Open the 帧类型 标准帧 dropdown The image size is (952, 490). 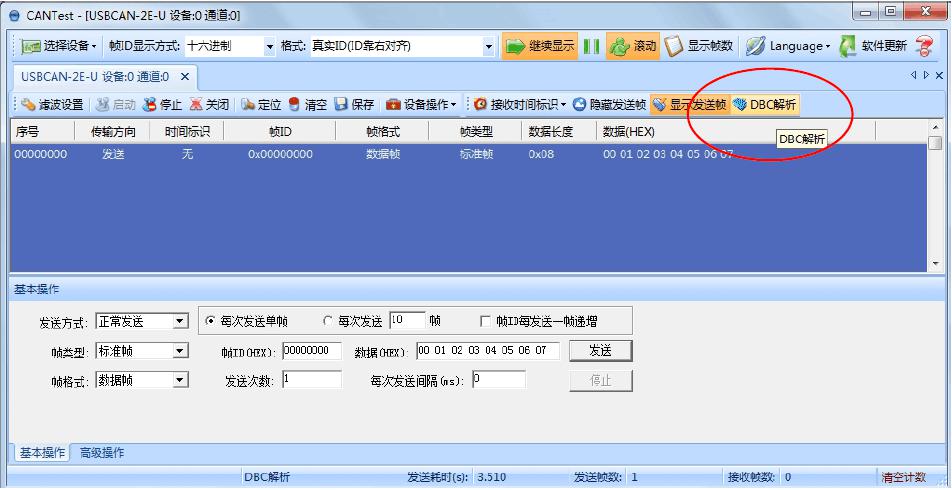point(180,351)
